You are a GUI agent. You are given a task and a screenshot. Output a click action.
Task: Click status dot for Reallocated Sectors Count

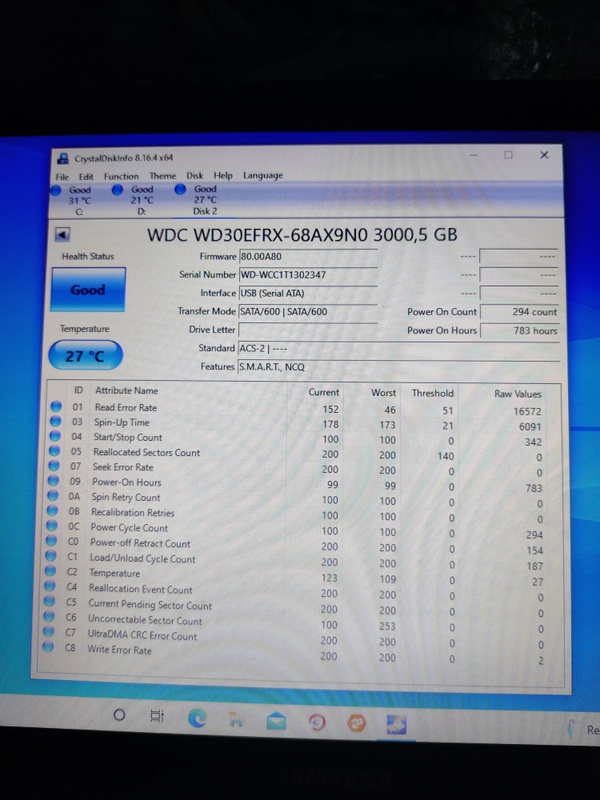point(55,451)
